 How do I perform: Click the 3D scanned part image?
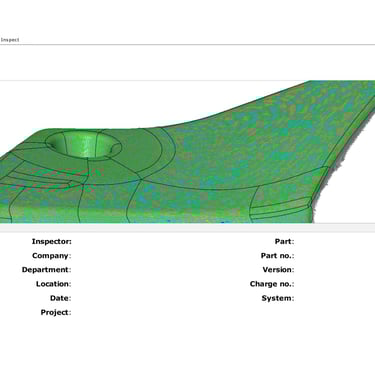point(187,152)
